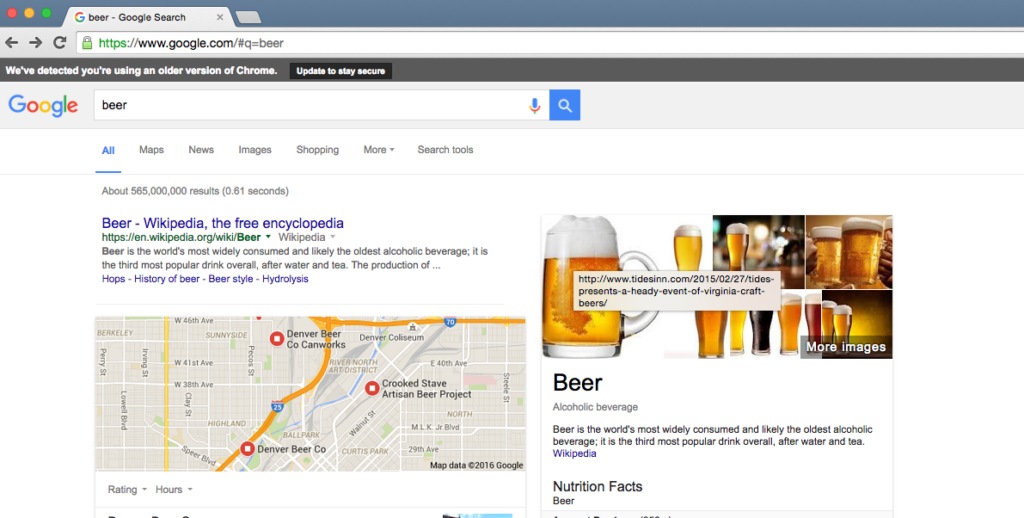Click the Map data ©2016 Google attribution

click(x=477, y=466)
